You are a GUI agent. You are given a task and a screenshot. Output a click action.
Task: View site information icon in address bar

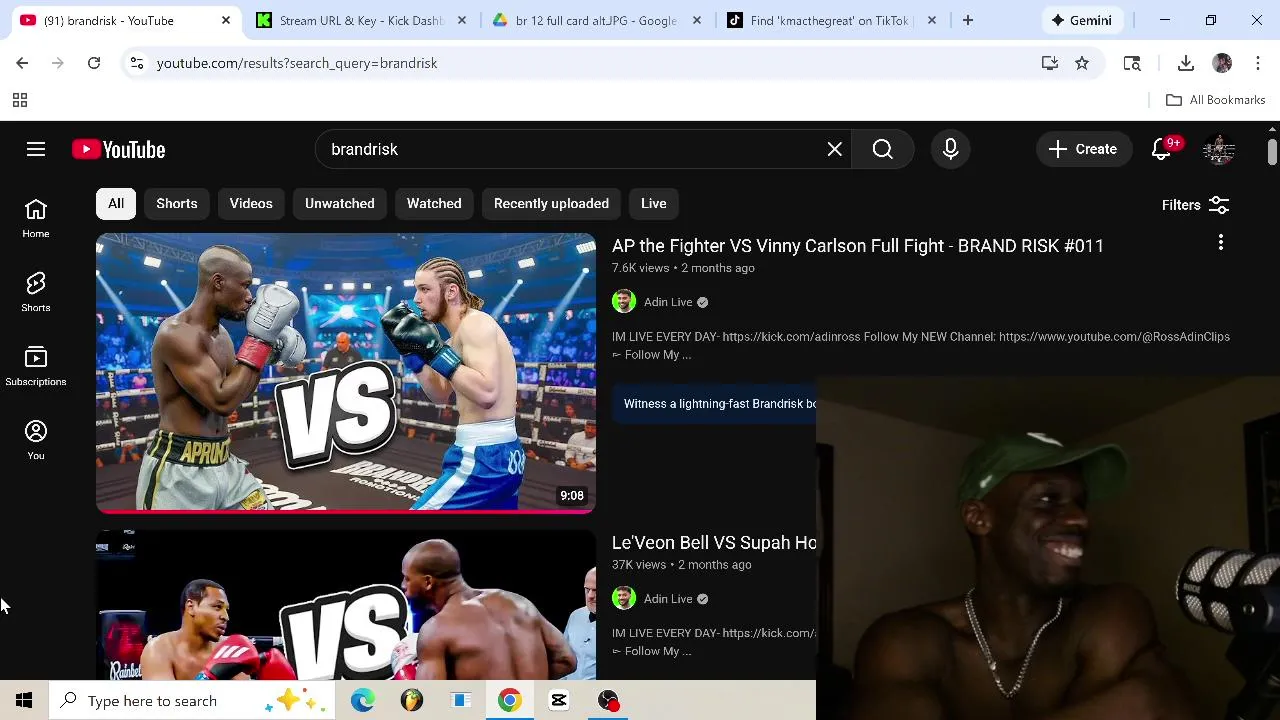point(137,63)
